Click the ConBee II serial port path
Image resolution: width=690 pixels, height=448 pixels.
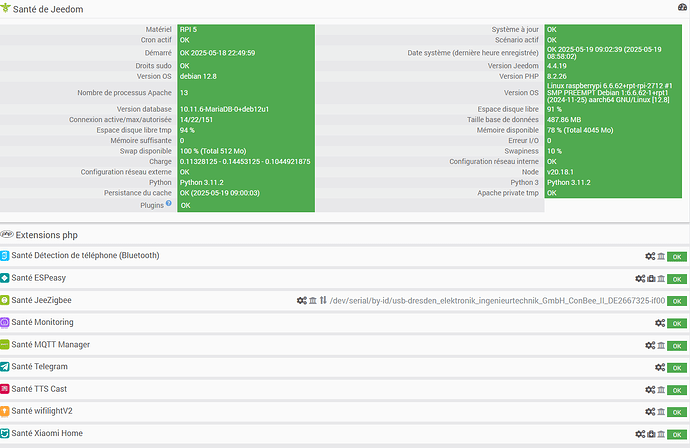coord(497,301)
